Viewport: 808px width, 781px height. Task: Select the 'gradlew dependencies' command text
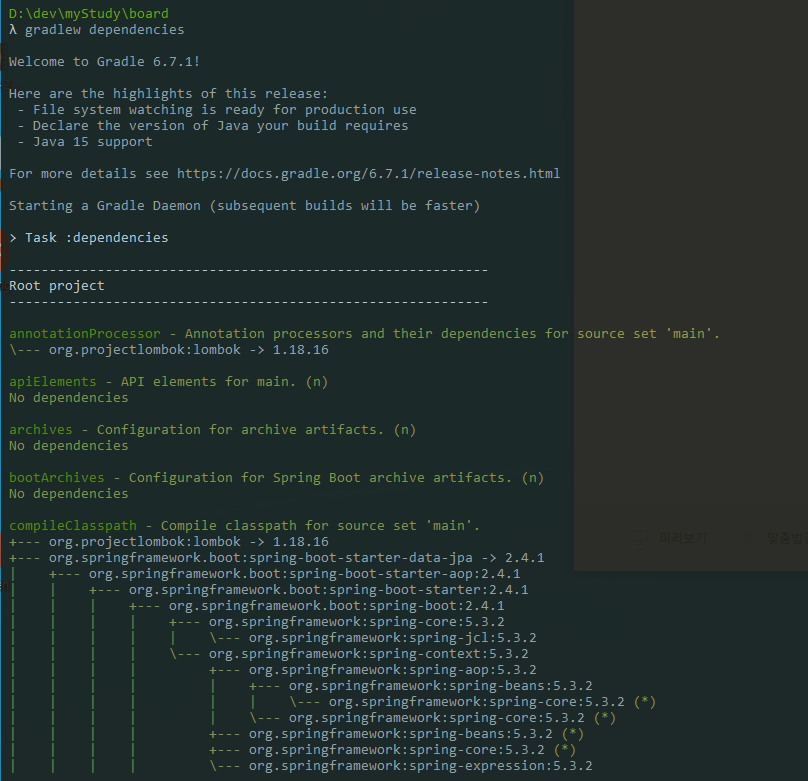[105, 30]
